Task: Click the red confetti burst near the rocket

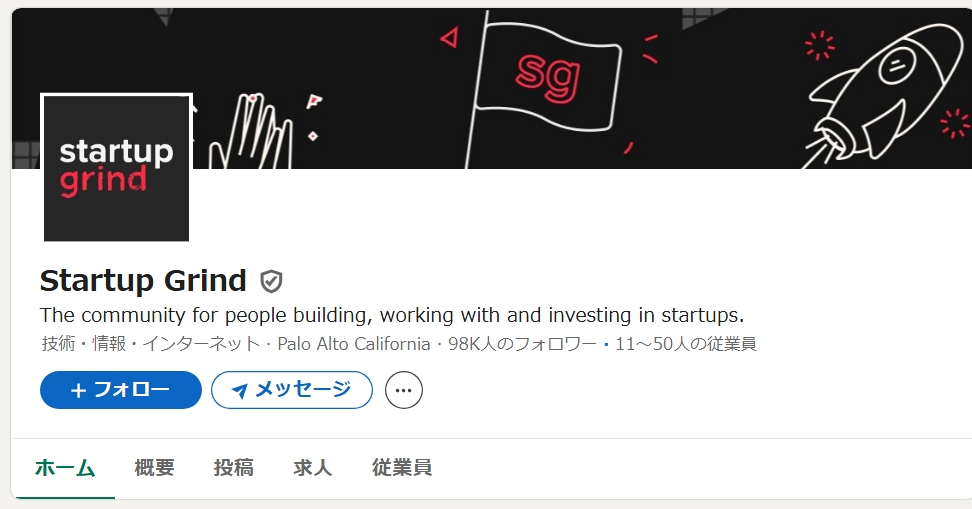Action: [x=818, y=45]
